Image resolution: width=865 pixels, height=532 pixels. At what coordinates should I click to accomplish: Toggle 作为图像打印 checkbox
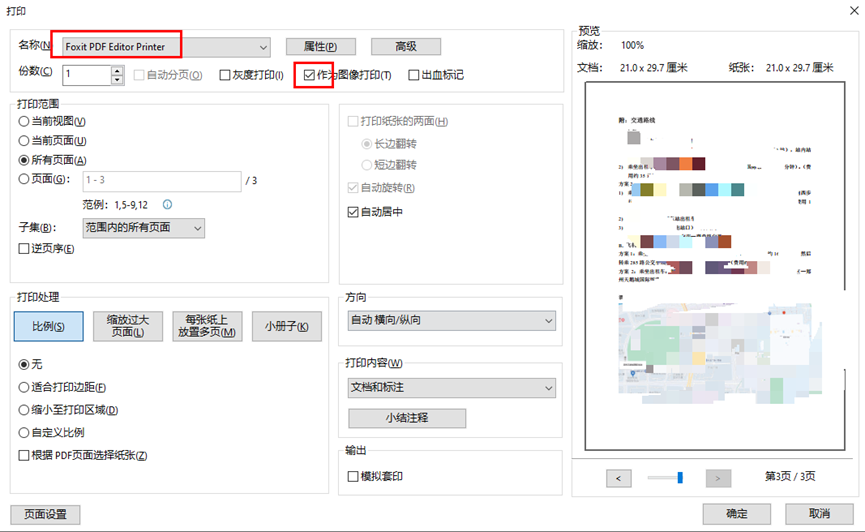tap(310, 75)
